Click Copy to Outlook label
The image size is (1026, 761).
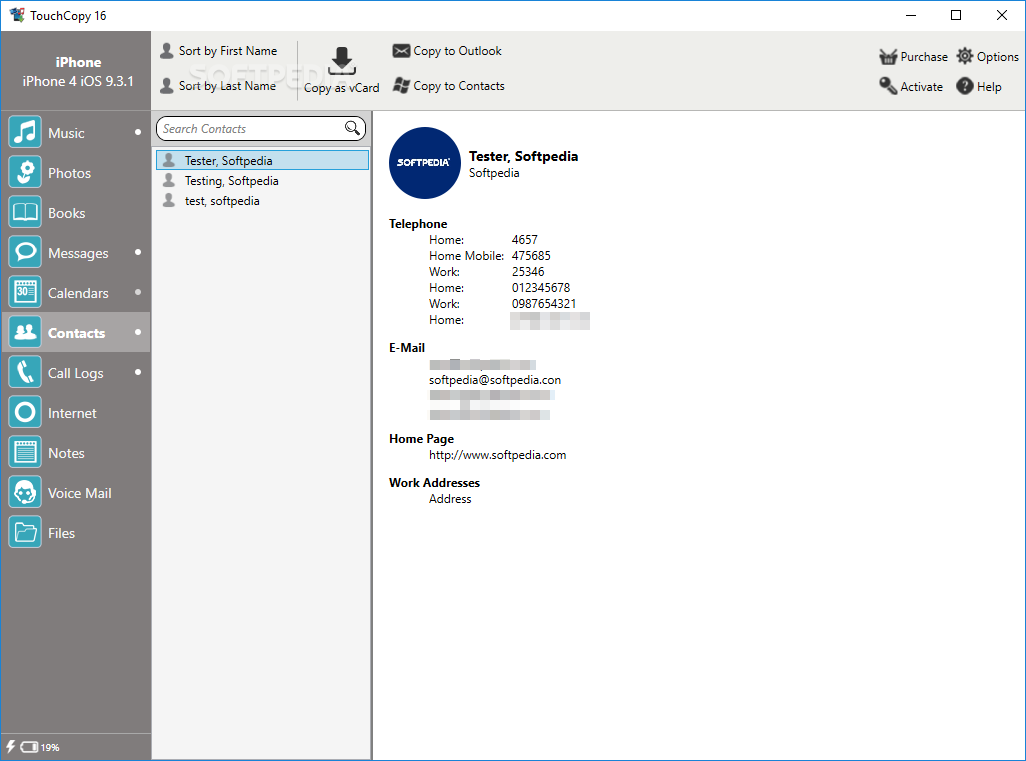pos(457,50)
